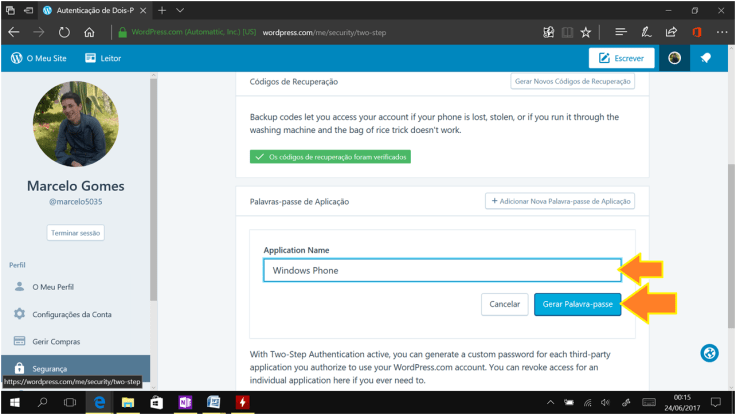
Task: Switch to the Leitor tab
Action: click(103, 58)
